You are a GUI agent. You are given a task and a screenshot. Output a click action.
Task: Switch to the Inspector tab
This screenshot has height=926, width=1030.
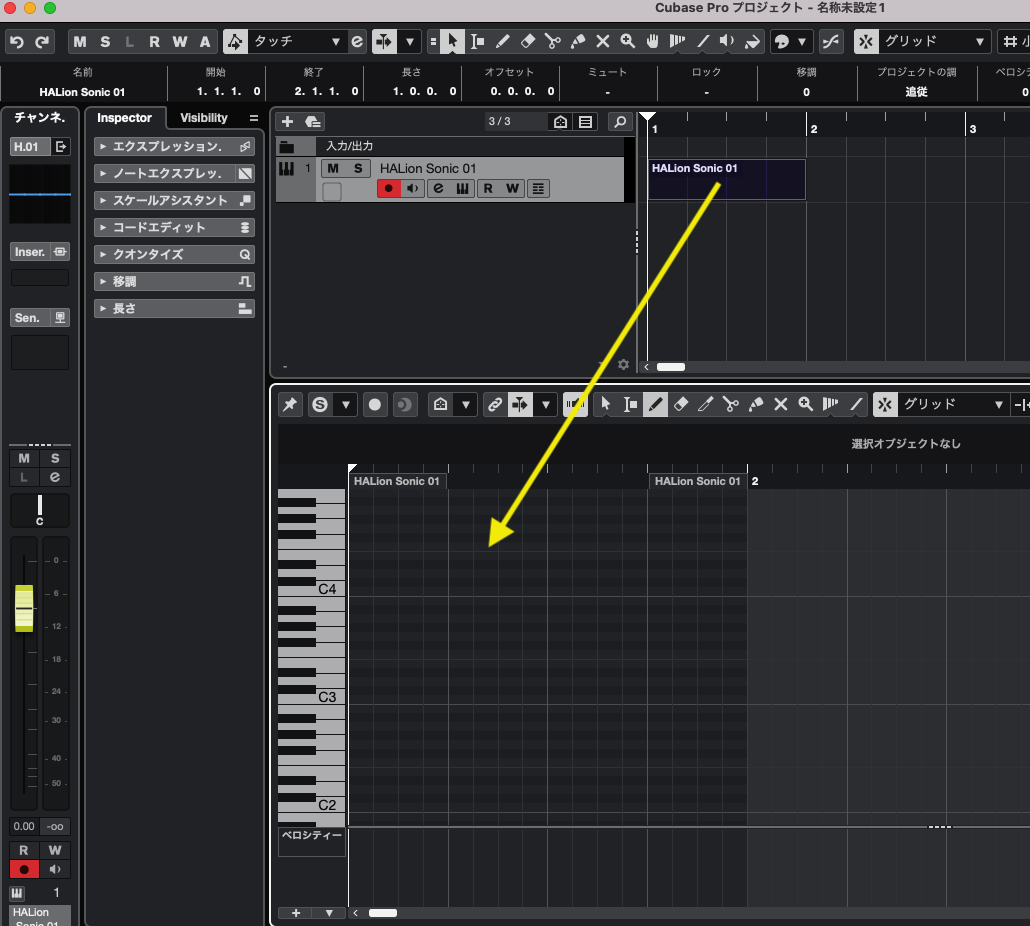(124, 118)
